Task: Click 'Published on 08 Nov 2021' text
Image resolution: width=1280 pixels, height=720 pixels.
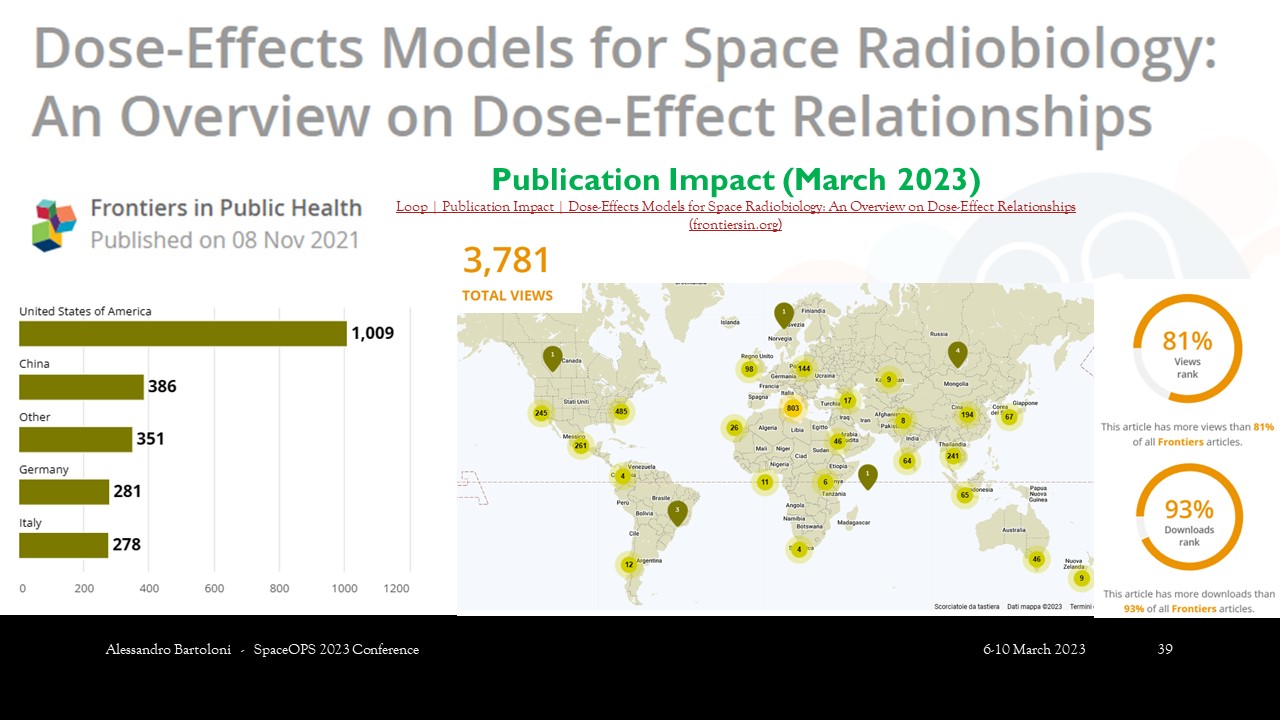Action: pos(225,240)
